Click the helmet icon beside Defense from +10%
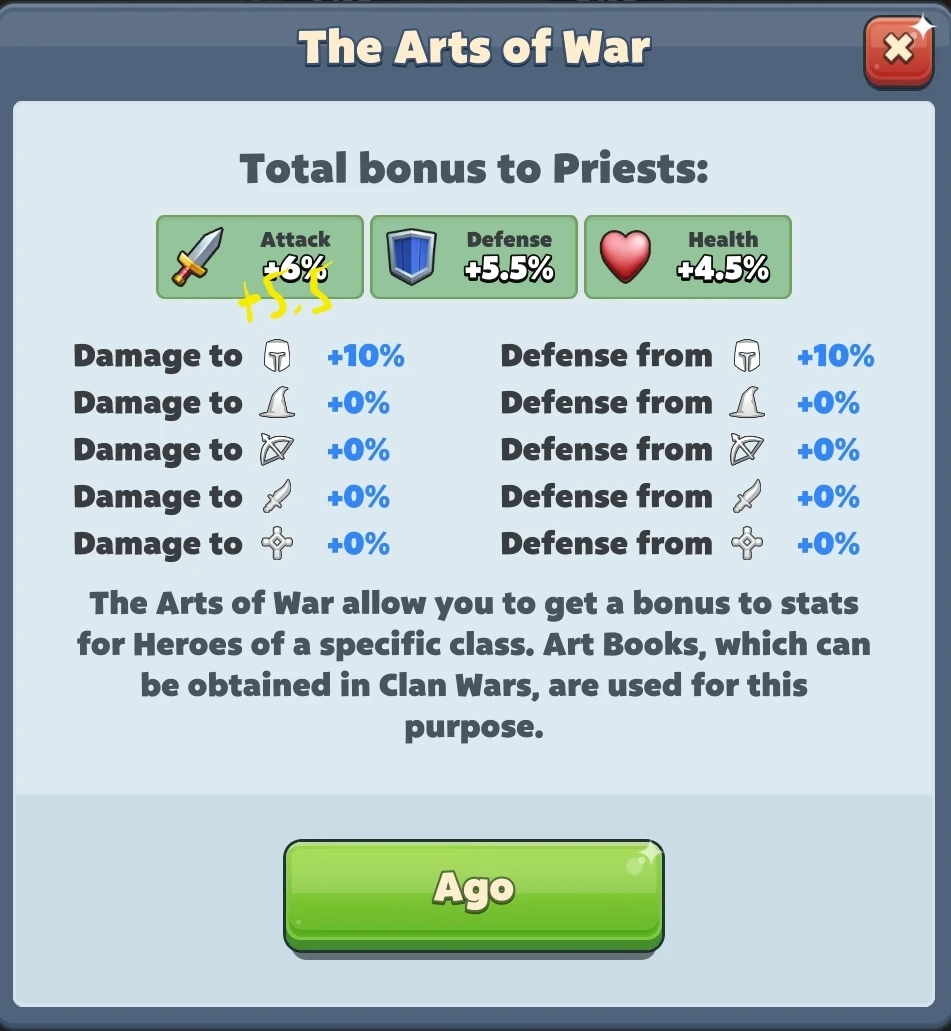This screenshot has height=1031, width=951. pyautogui.click(x=747, y=356)
